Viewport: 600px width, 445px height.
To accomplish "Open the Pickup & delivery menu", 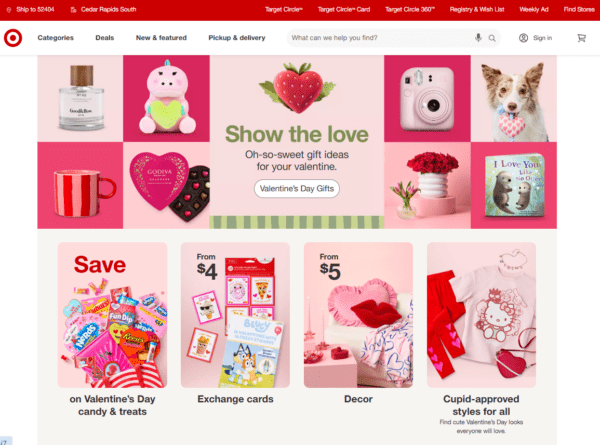I will click(236, 38).
